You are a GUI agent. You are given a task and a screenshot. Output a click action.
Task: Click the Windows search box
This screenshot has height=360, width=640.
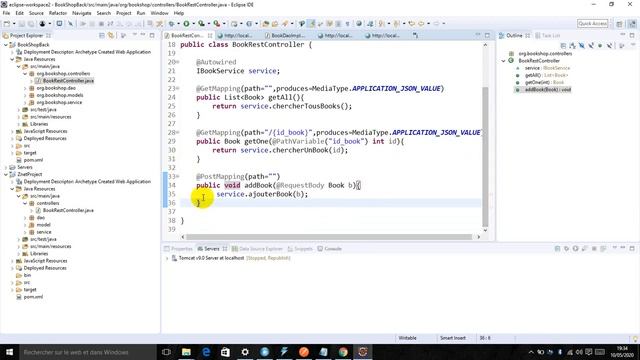point(88,352)
